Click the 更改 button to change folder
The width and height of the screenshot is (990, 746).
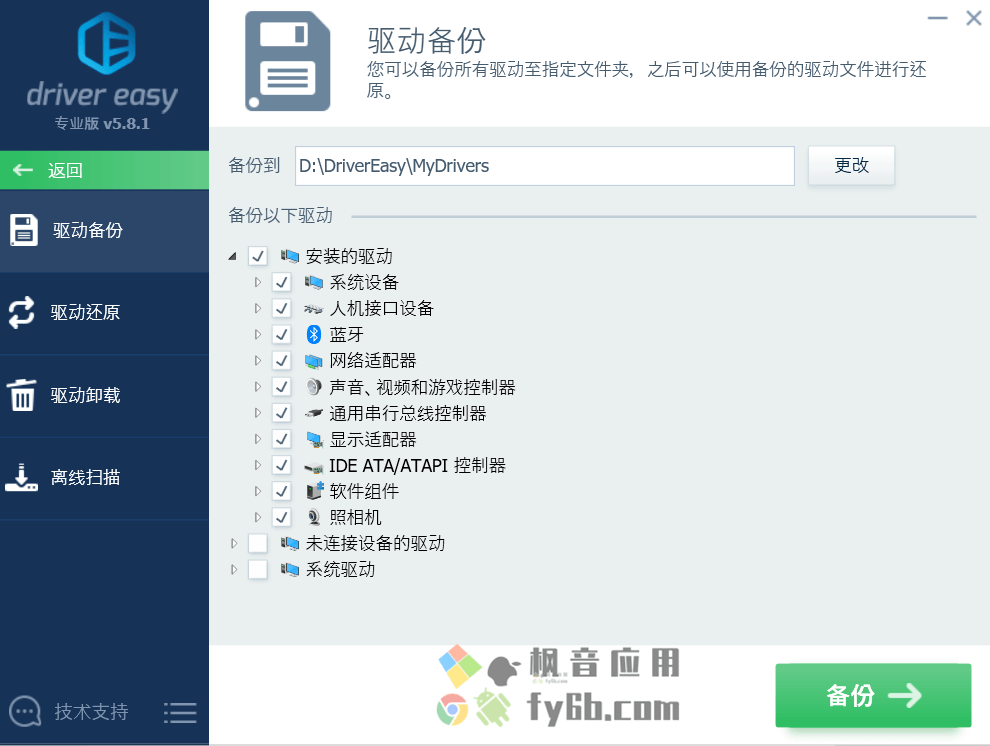(851, 165)
